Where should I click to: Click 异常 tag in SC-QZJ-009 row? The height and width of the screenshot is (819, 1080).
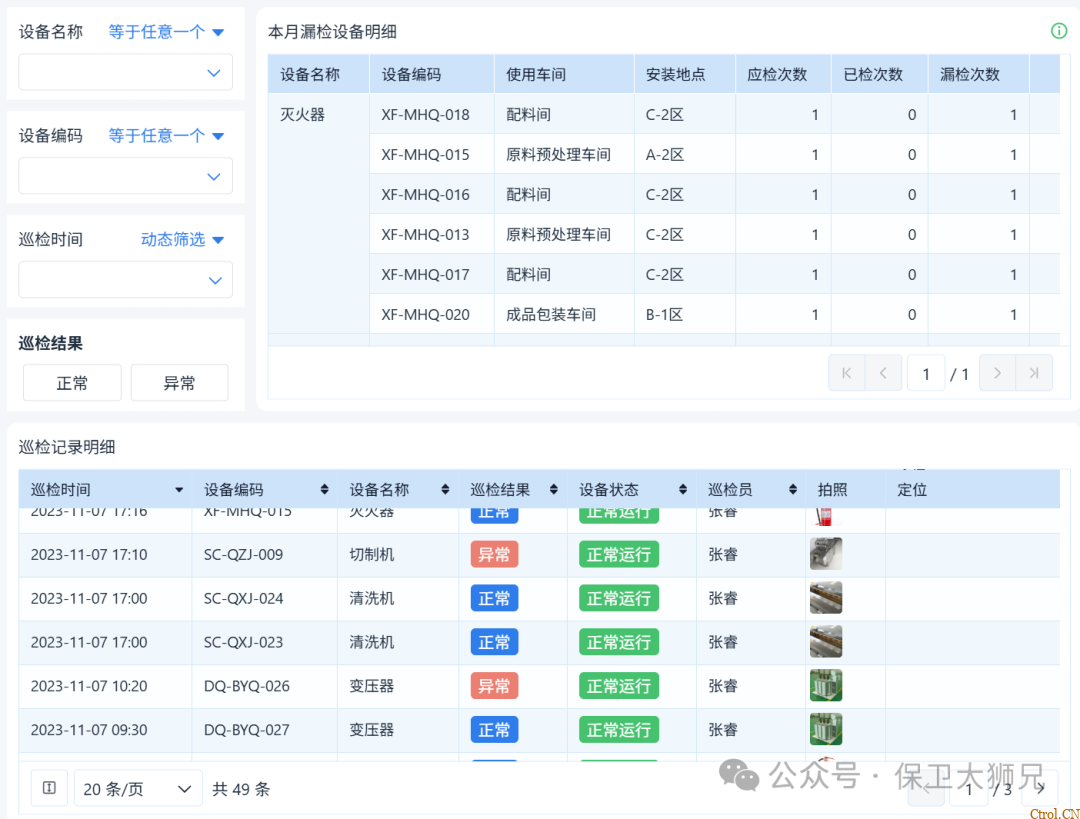pyautogui.click(x=494, y=554)
